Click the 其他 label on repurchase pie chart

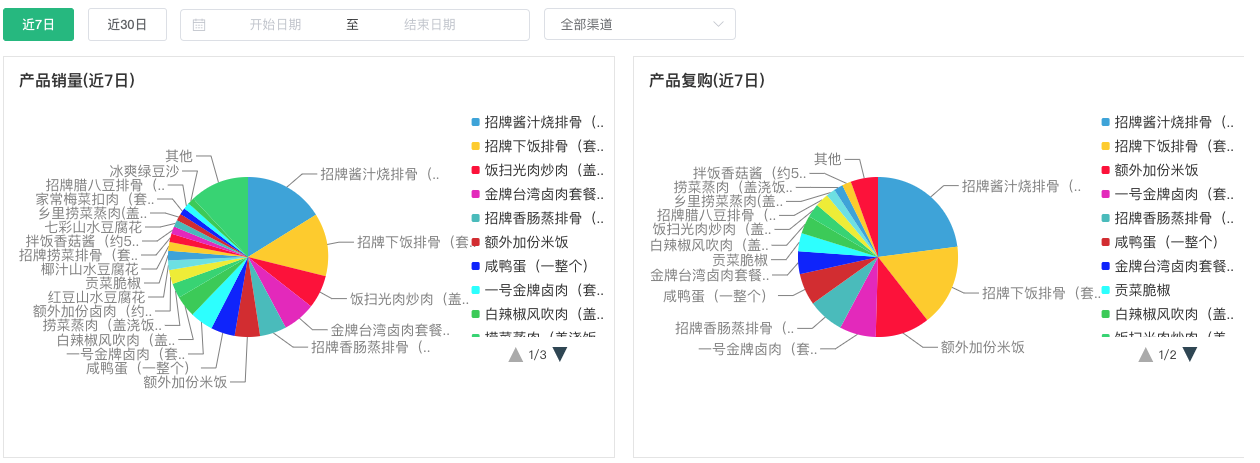[827, 158]
